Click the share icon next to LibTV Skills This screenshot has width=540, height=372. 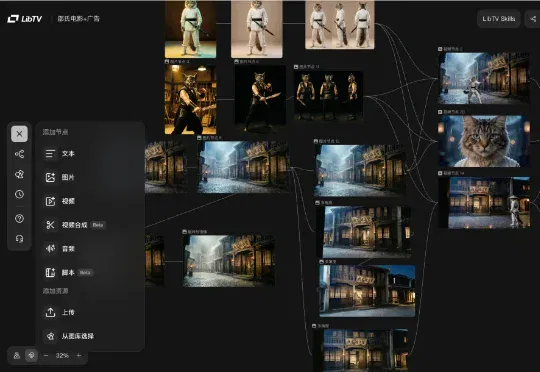tap(533, 19)
